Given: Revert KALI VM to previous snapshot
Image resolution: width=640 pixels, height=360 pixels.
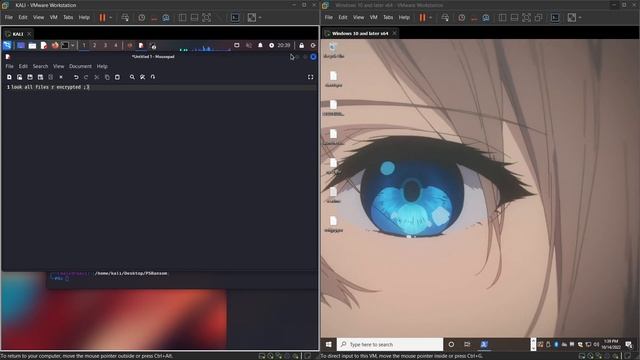Looking at the screenshot, I should [x=154, y=18].
